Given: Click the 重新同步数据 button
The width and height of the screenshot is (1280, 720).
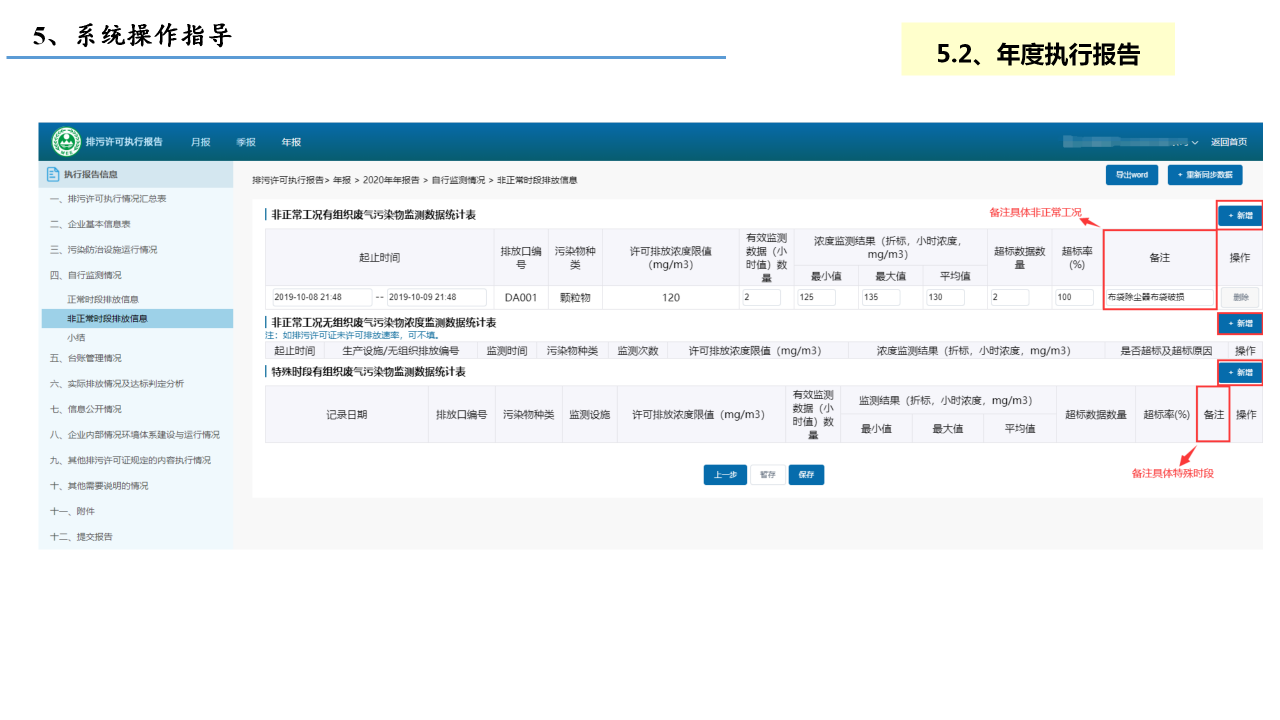Looking at the screenshot, I should [x=1204, y=175].
